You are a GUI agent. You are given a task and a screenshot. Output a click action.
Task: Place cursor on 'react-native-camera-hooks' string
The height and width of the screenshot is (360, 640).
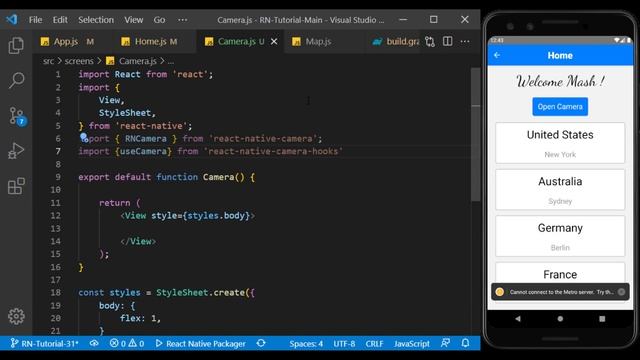tap(273, 151)
